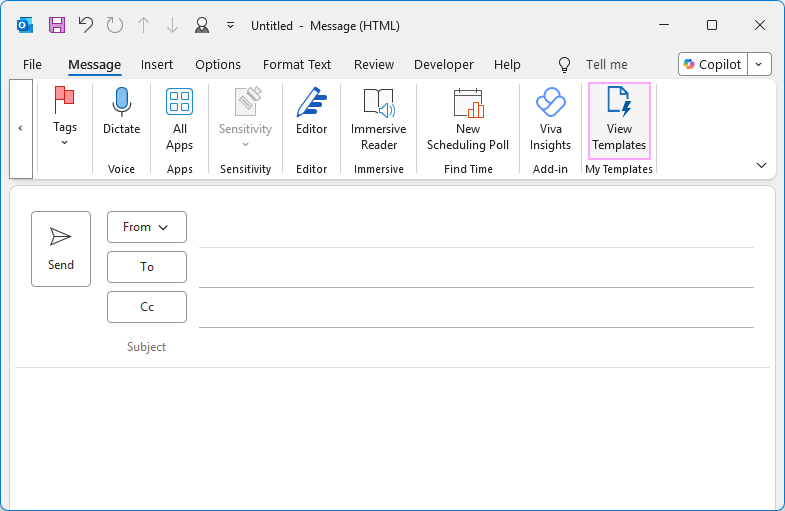Open the Options tab

click(x=218, y=65)
